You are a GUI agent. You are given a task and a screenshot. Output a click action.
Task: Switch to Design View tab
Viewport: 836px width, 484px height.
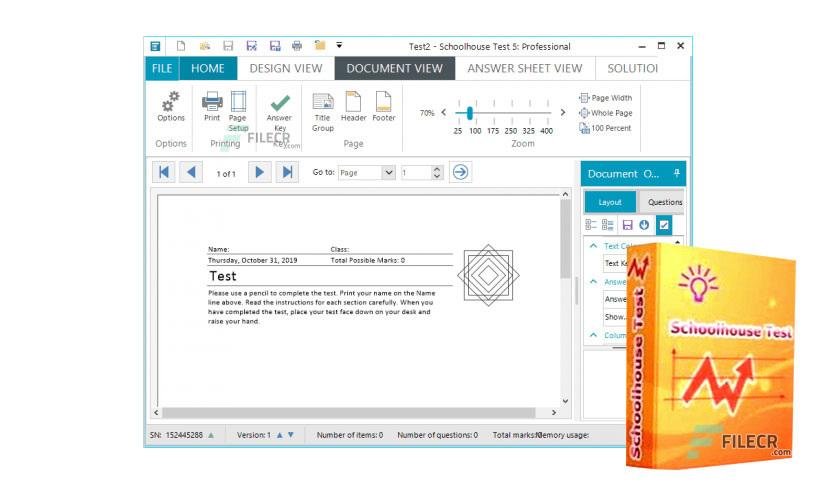click(x=286, y=68)
